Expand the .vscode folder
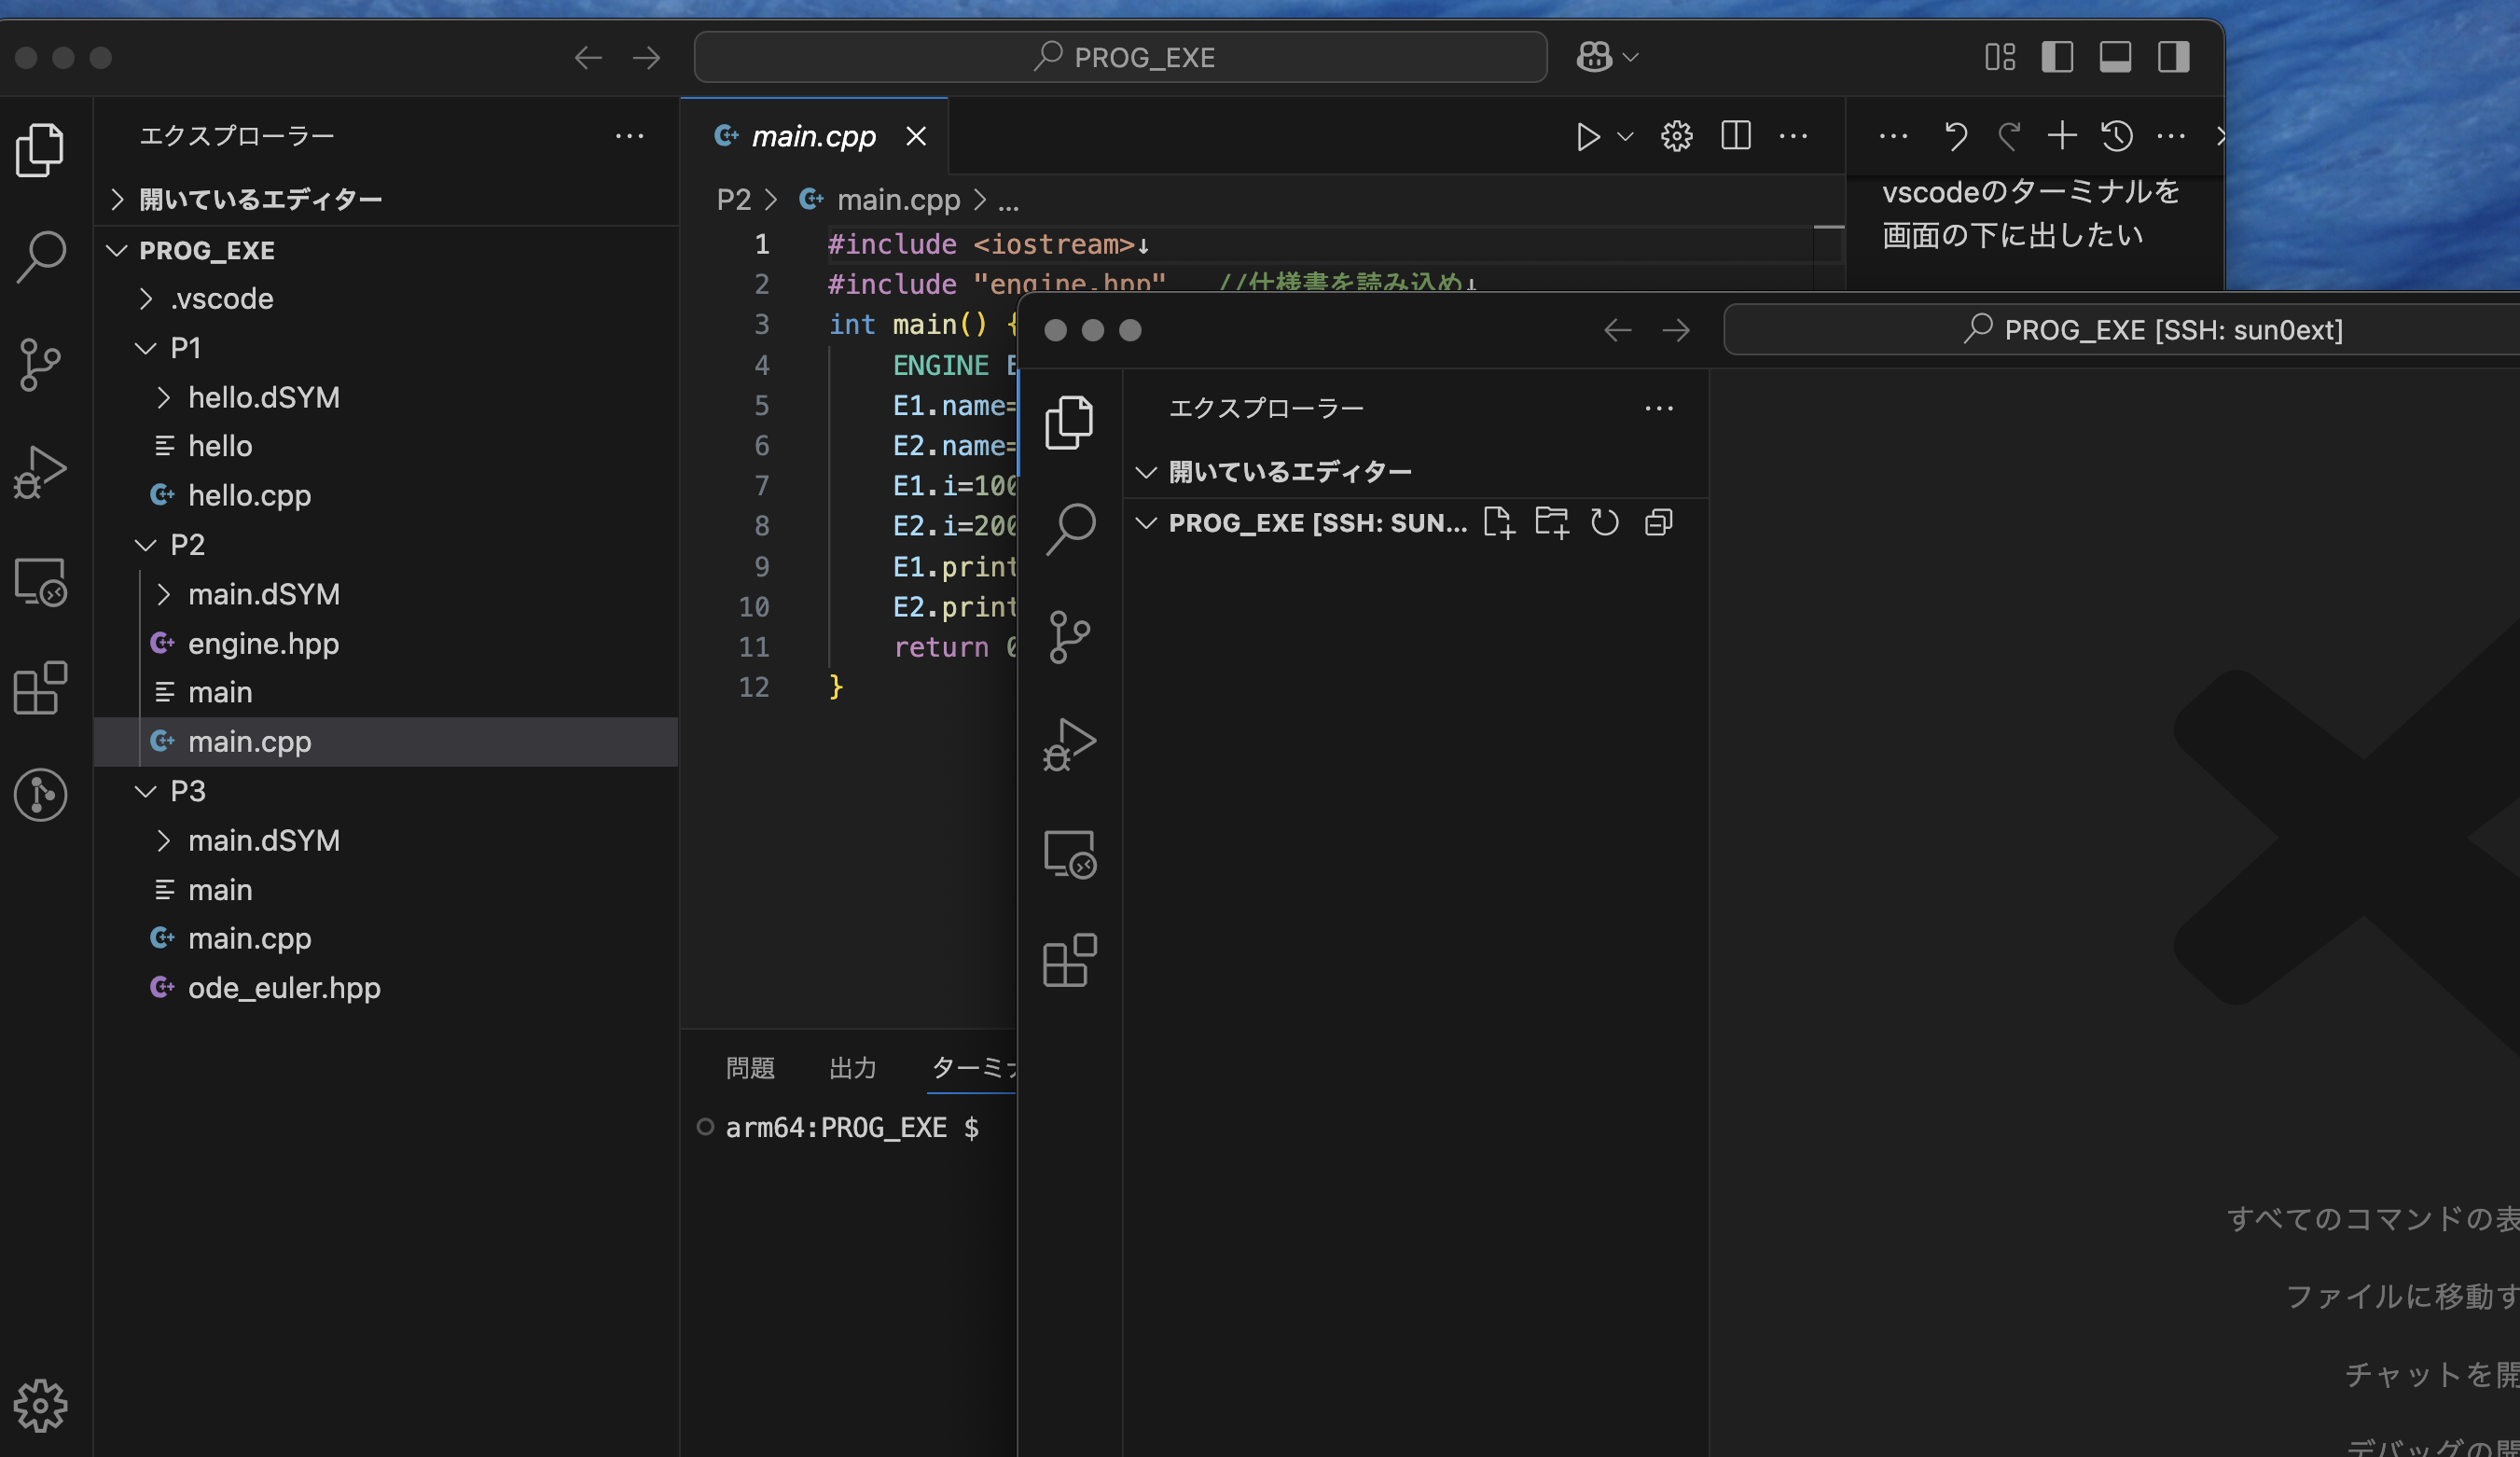Viewport: 2520px width, 1457px height. click(x=386, y=299)
